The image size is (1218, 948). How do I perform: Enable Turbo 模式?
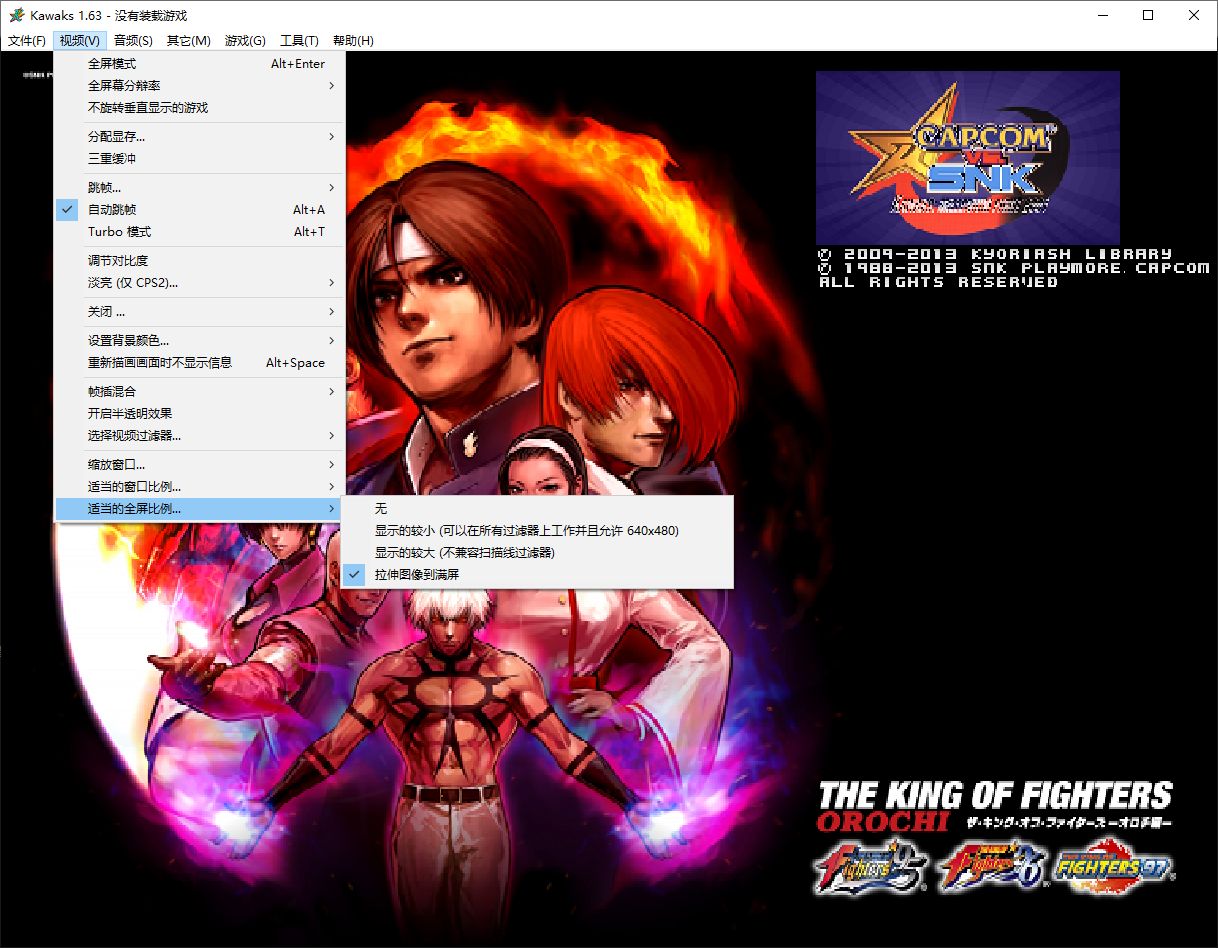pyautogui.click(x=119, y=232)
